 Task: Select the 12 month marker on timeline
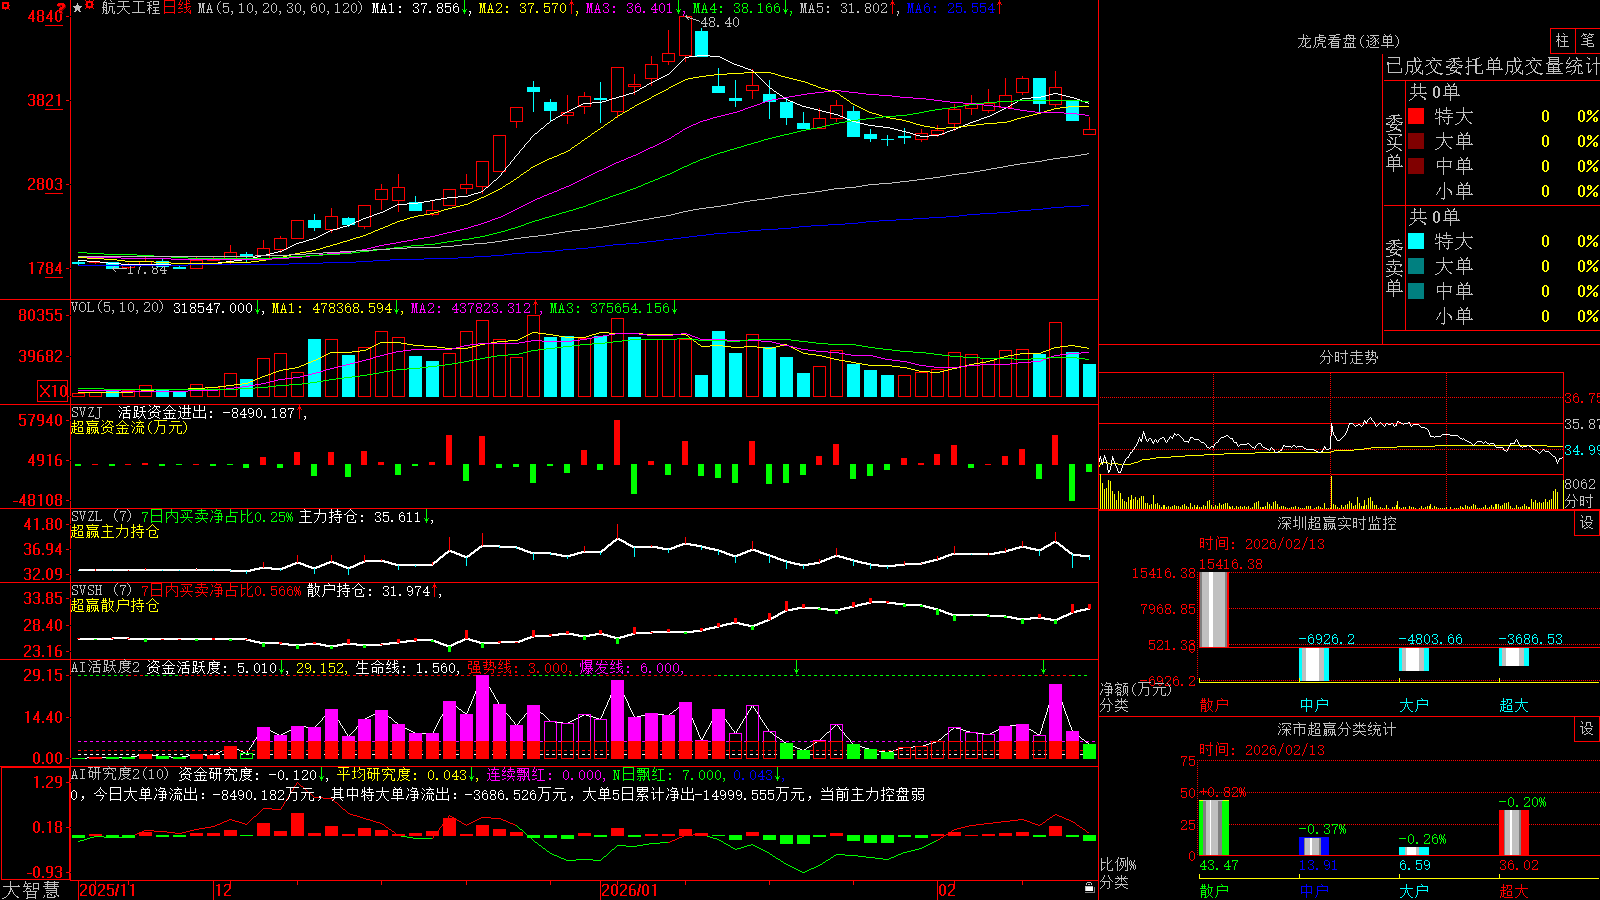(223, 890)
